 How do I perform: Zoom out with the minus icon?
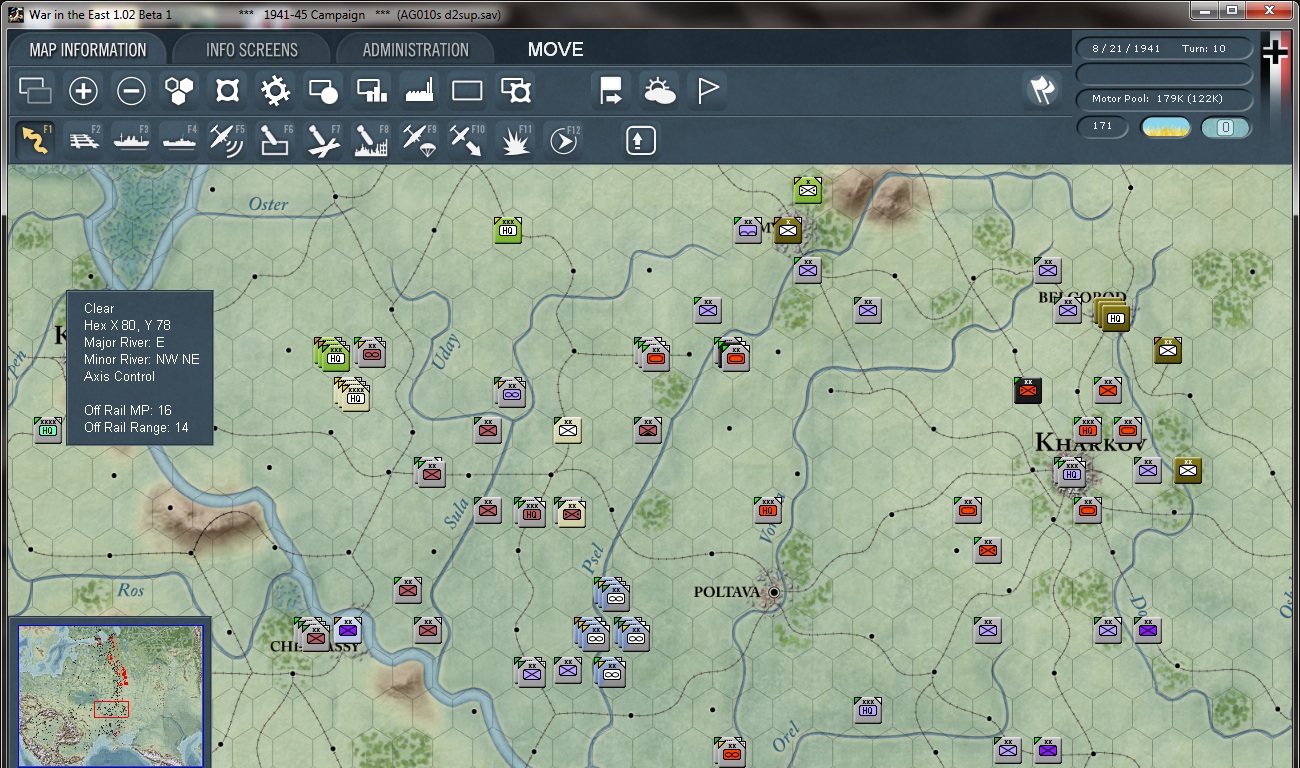[131, 92]
